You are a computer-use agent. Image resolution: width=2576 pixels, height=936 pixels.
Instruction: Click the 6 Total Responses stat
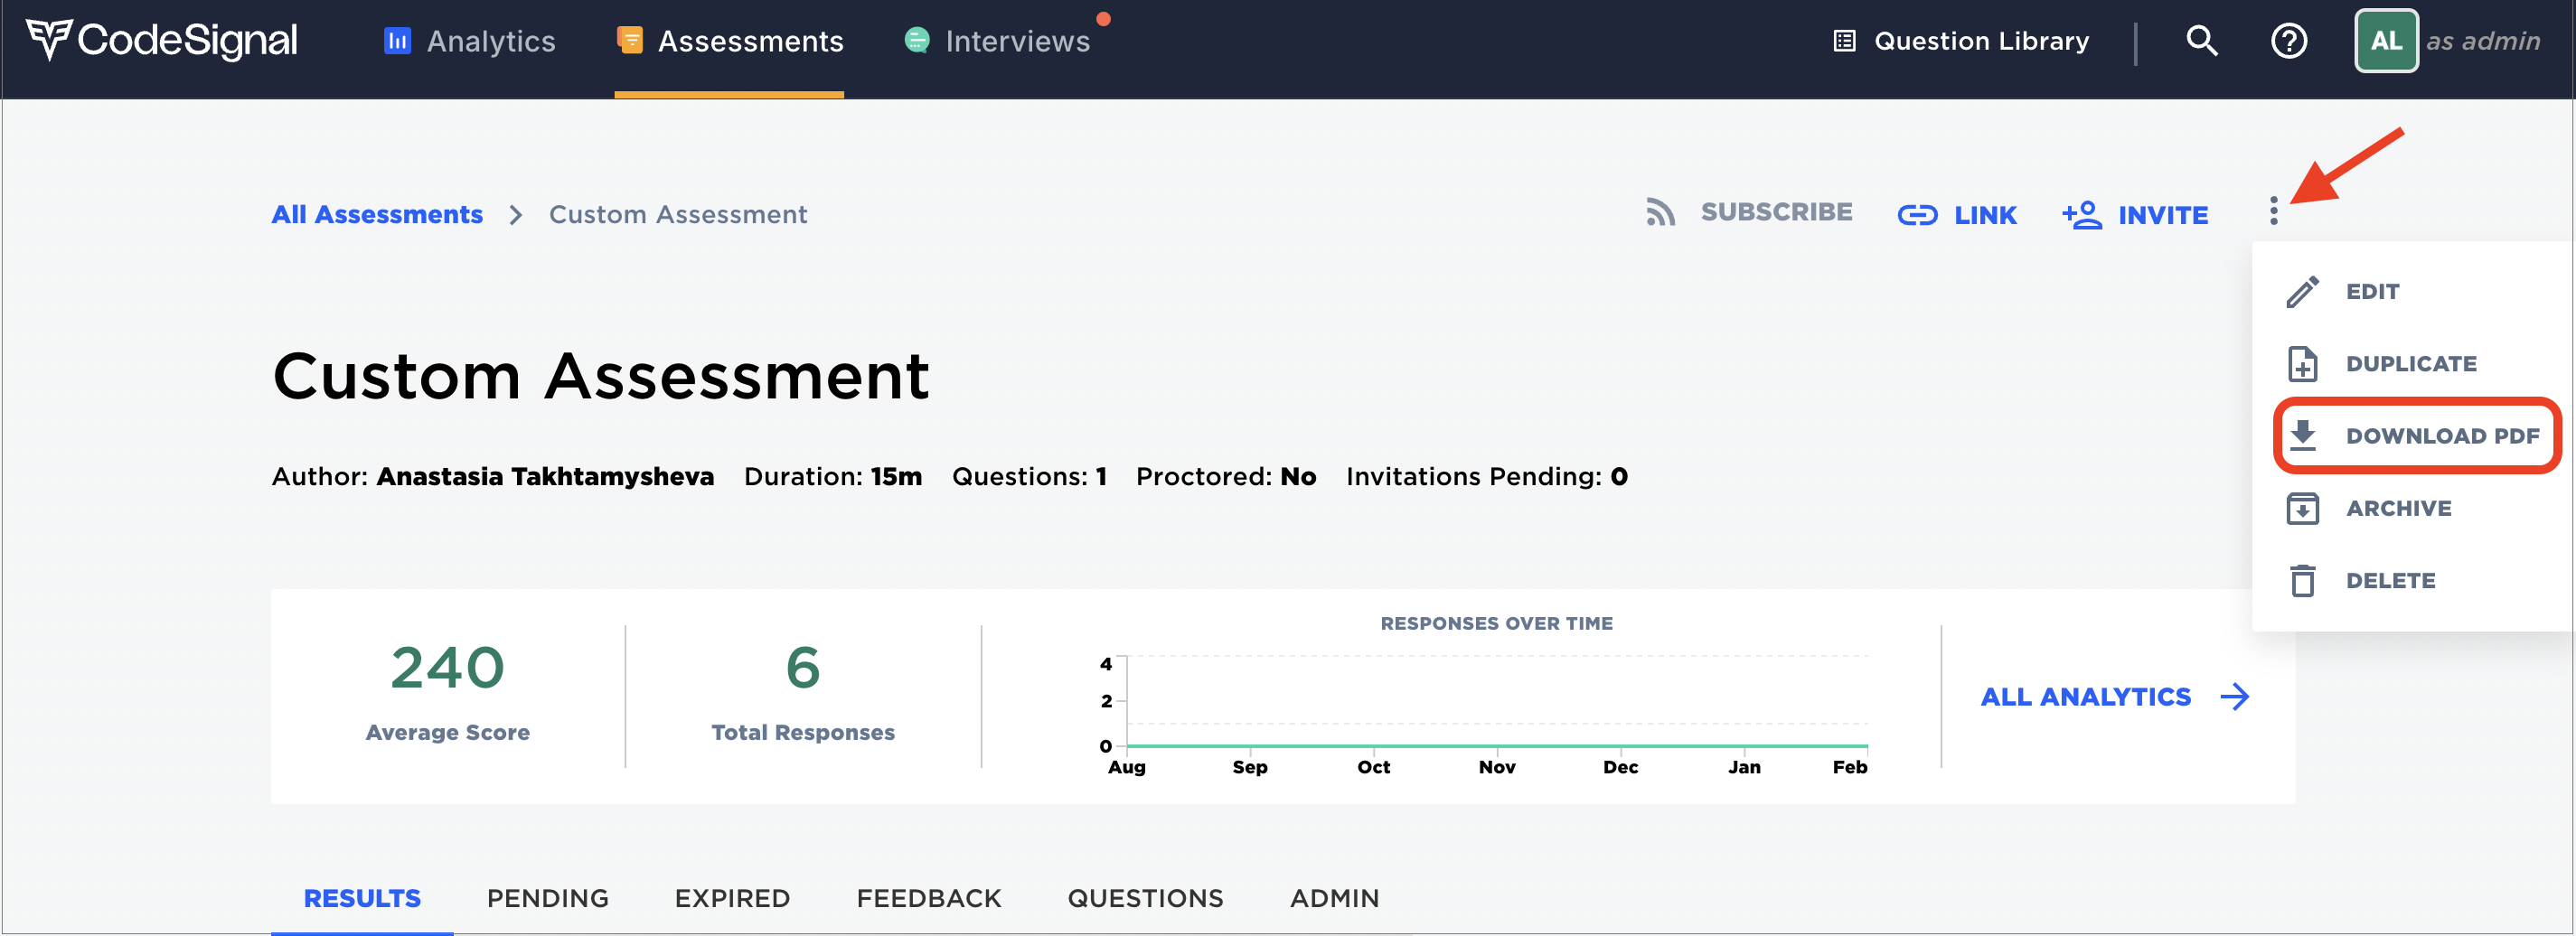click(x=802, y=694)
